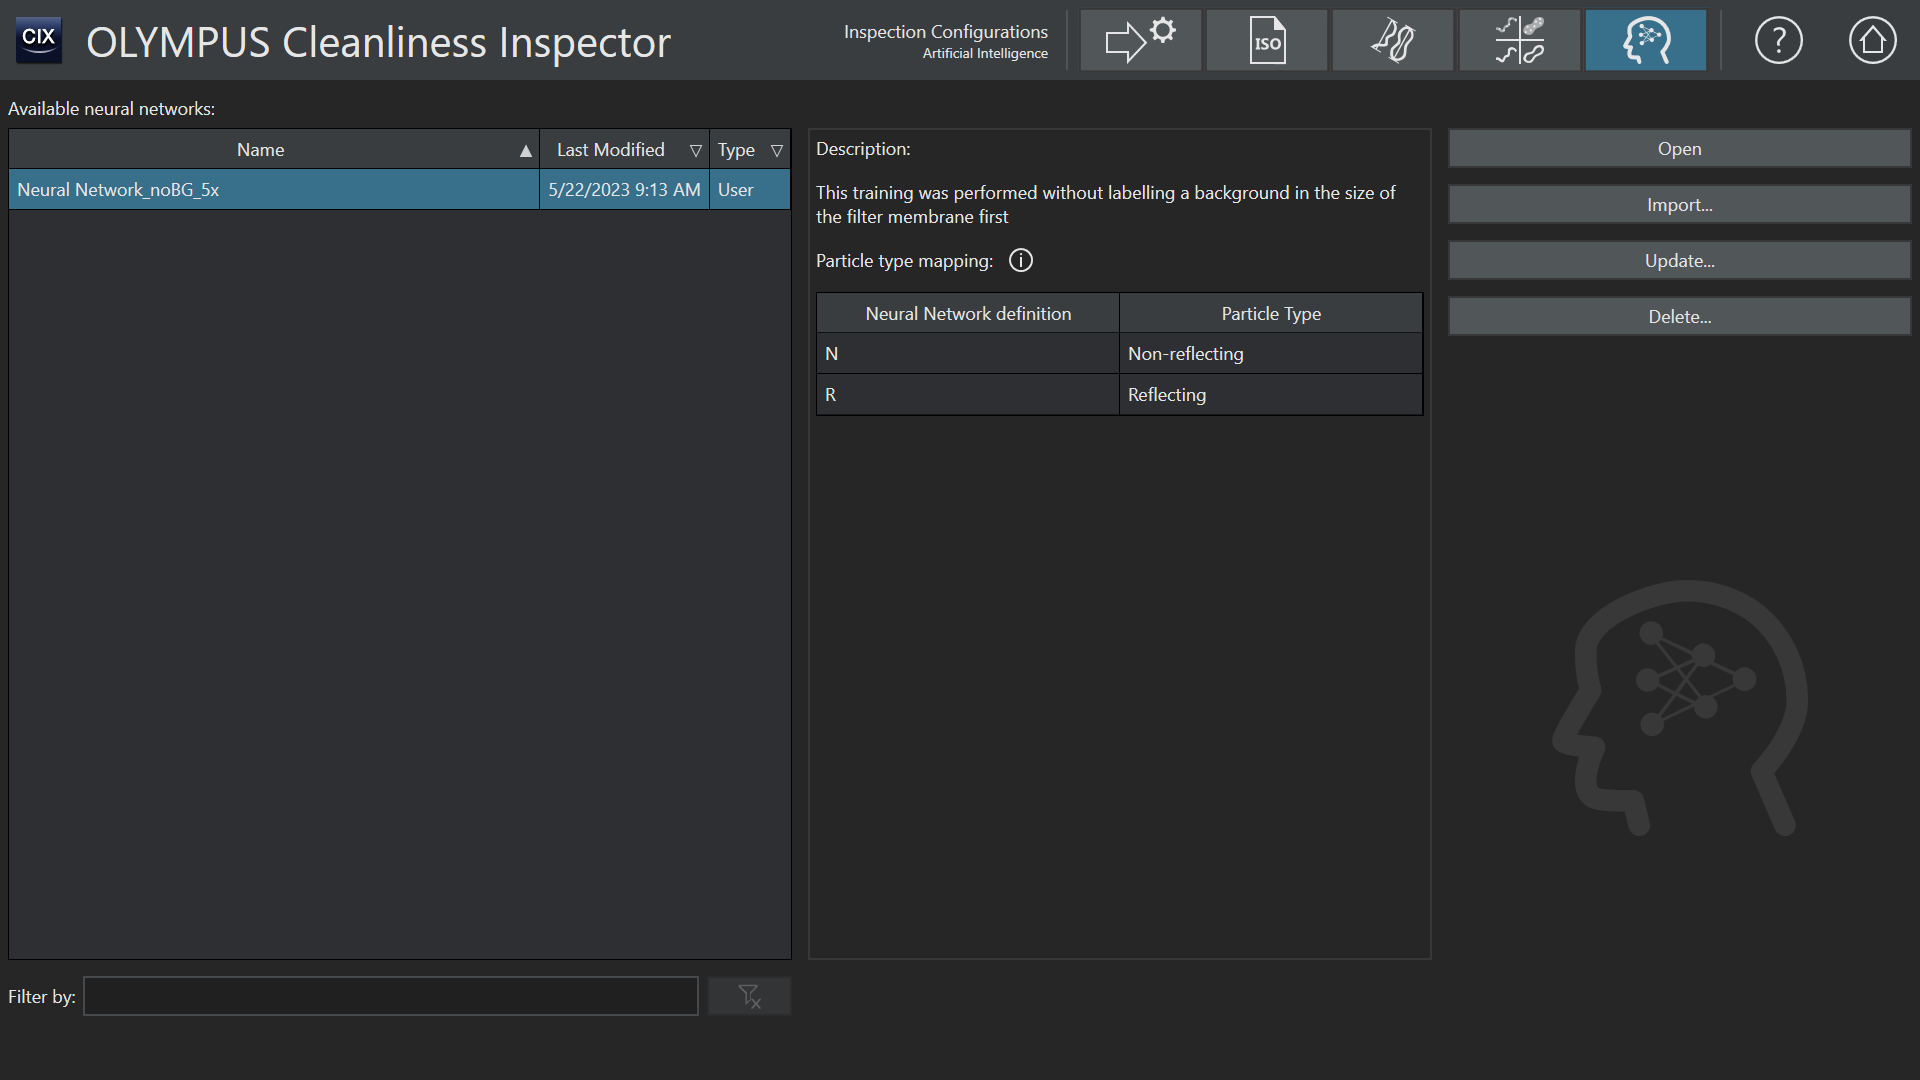Update the selected neural network
Screen dimensions: 1920x1080
pos(1680,260)
